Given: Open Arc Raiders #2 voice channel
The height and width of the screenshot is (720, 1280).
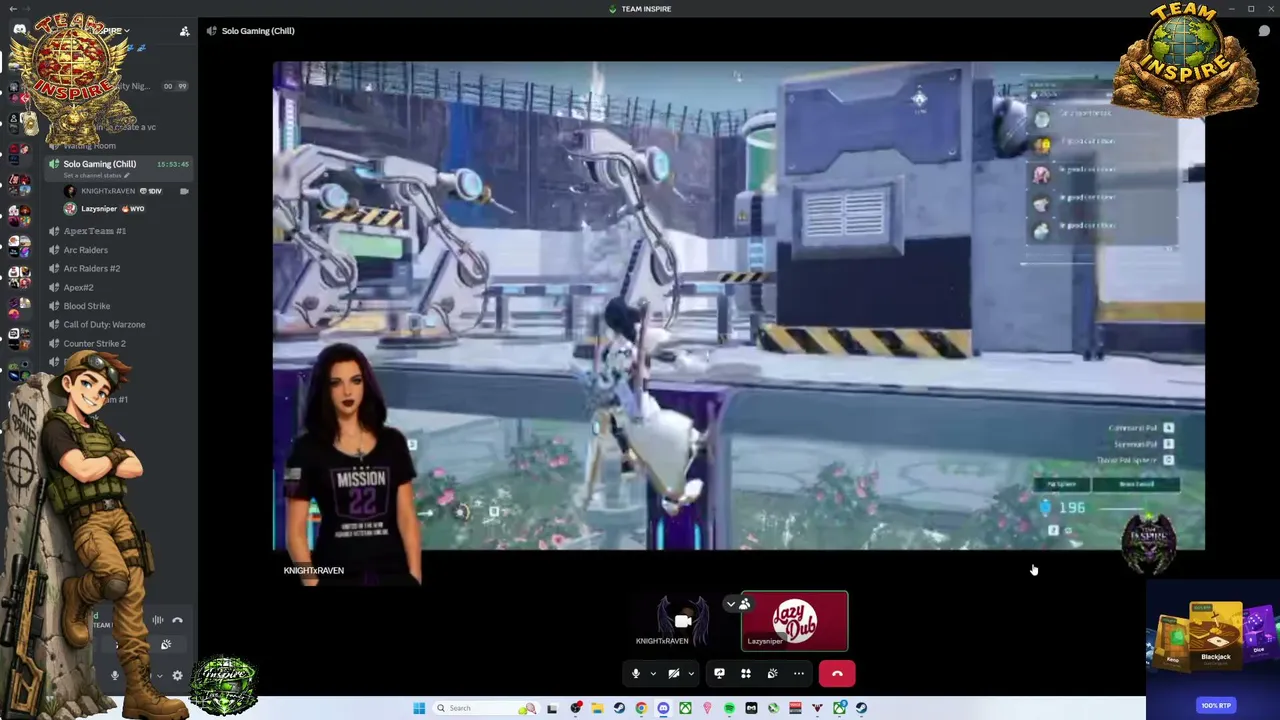Looking at the screenshot, I should [92, 268].
